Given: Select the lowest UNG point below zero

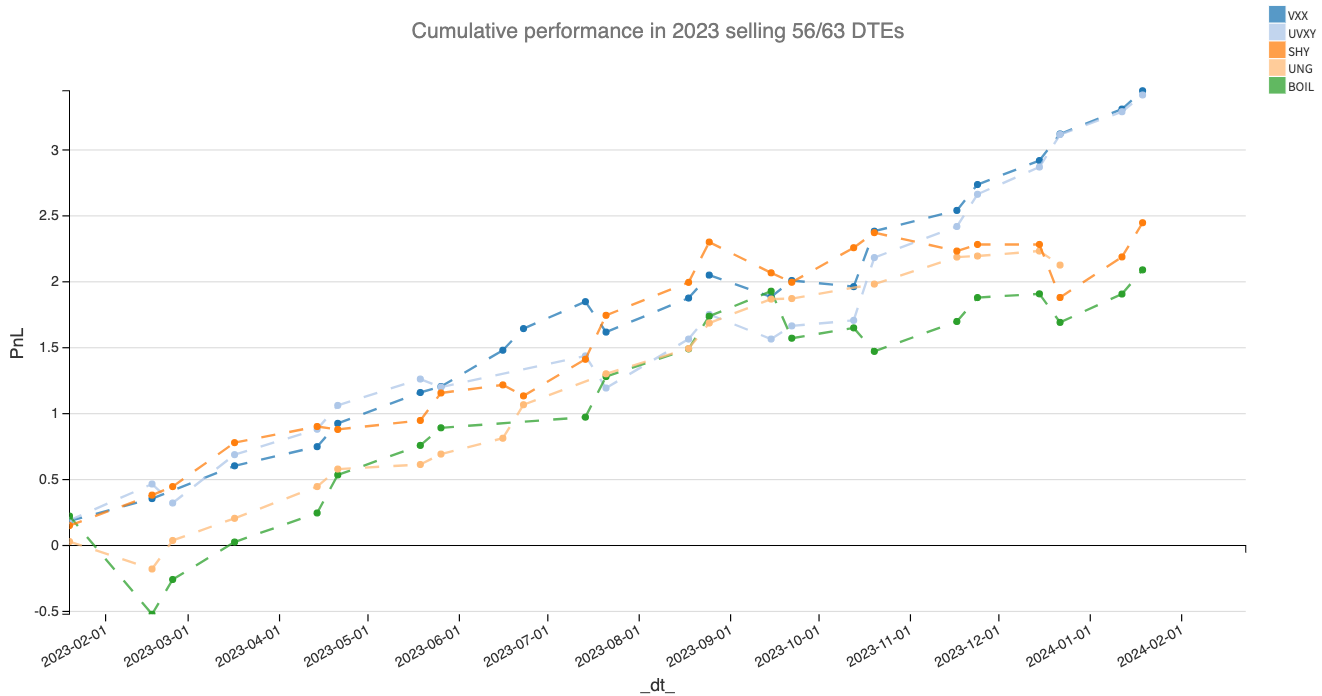Looking at the screenshot, I should (152, 569).
